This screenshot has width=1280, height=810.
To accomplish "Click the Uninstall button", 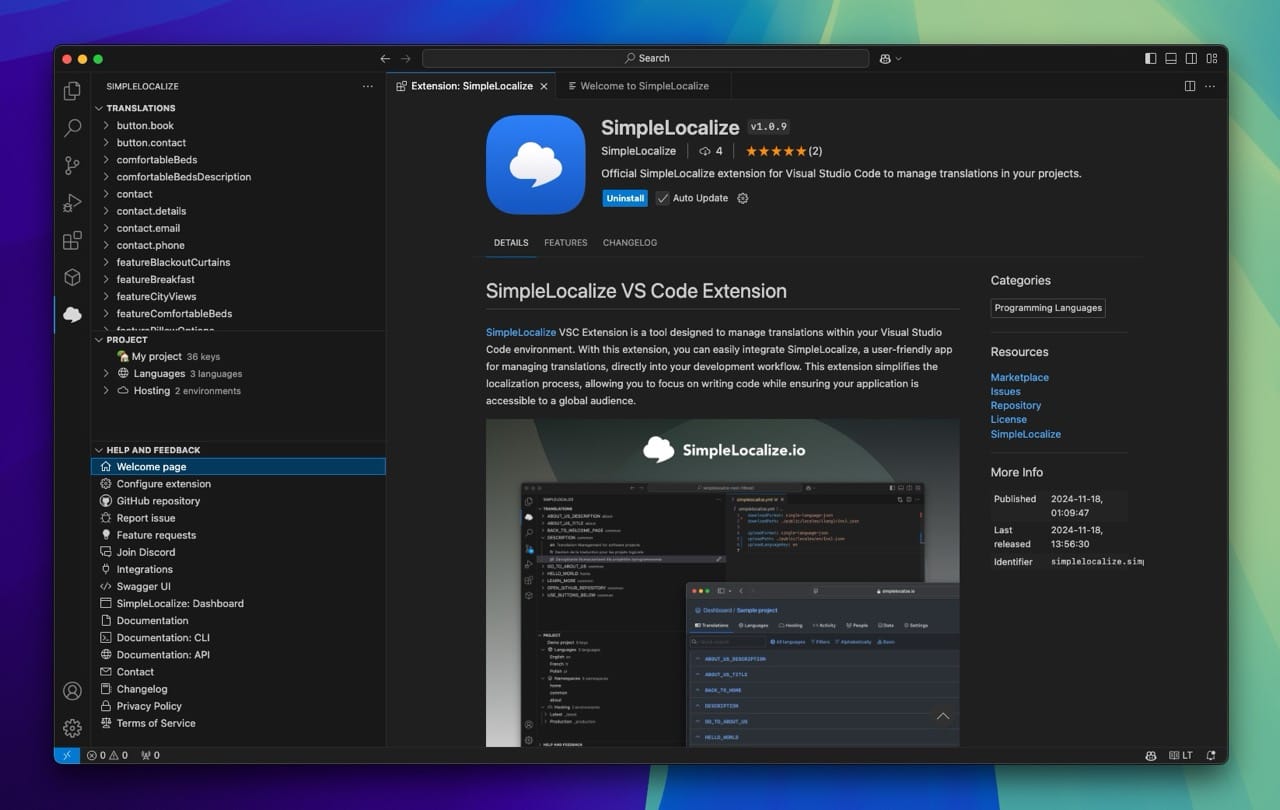I will [x=625, y=198].
